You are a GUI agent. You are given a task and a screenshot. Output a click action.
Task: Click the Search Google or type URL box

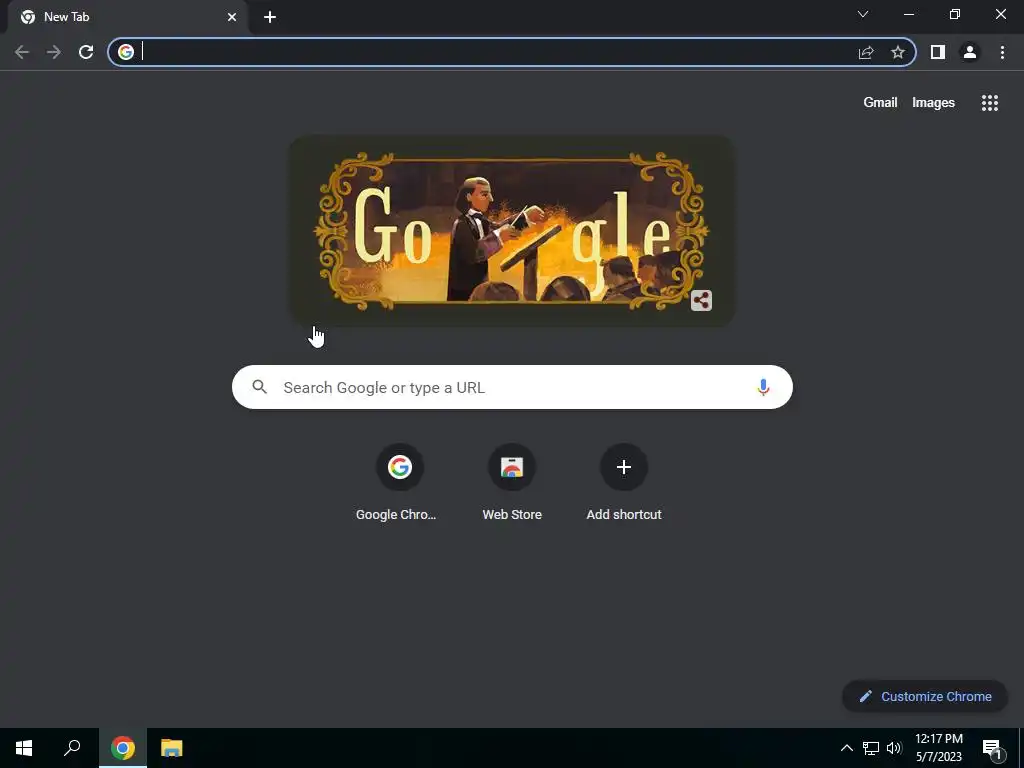512,387
